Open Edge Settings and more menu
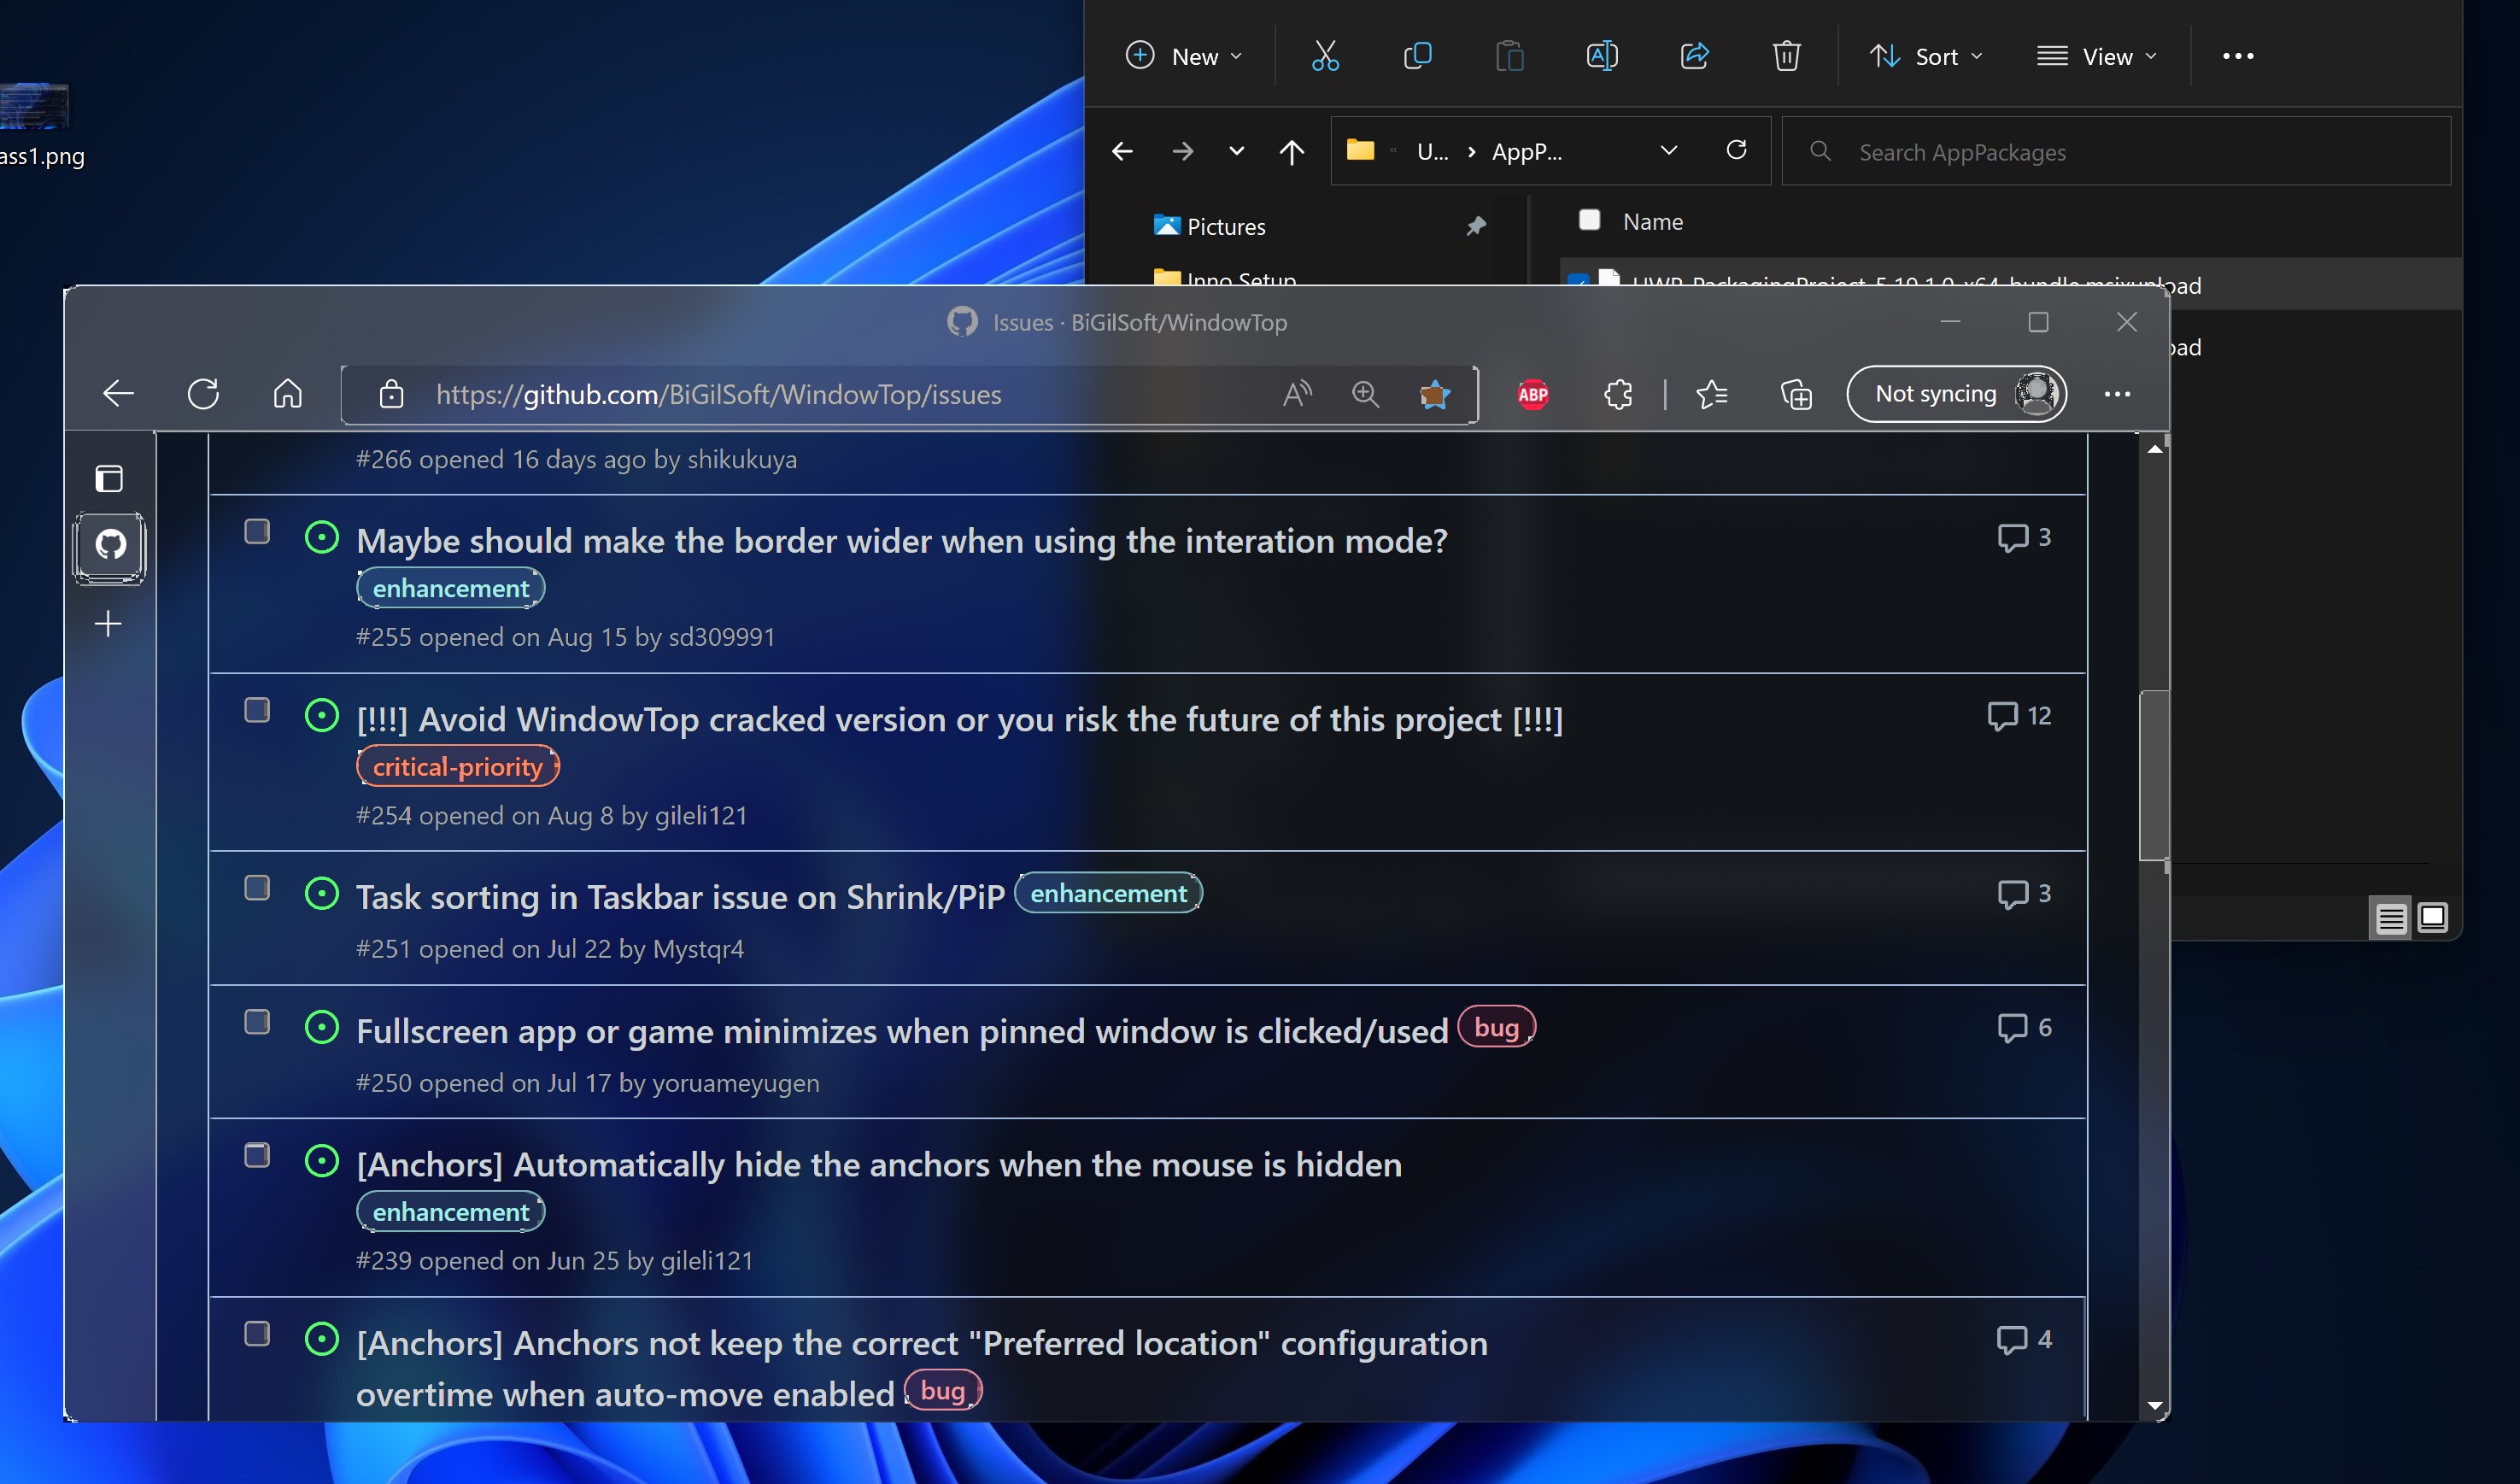 click(x=2117, y=394)
